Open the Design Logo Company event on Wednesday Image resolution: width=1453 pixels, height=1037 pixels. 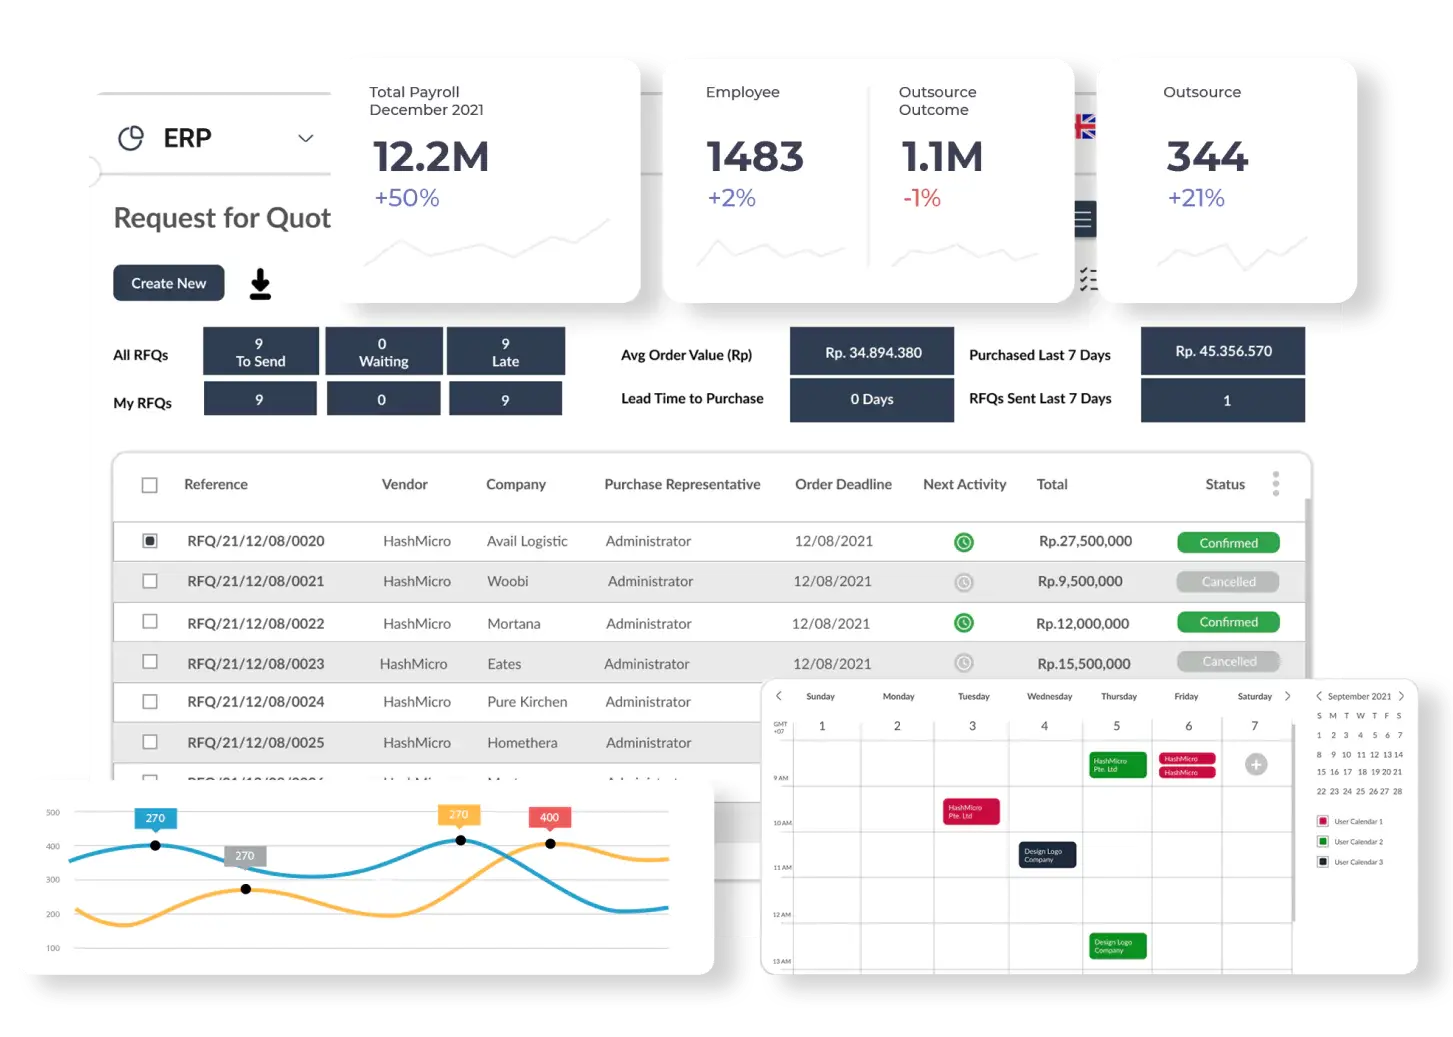(1047, 855)
